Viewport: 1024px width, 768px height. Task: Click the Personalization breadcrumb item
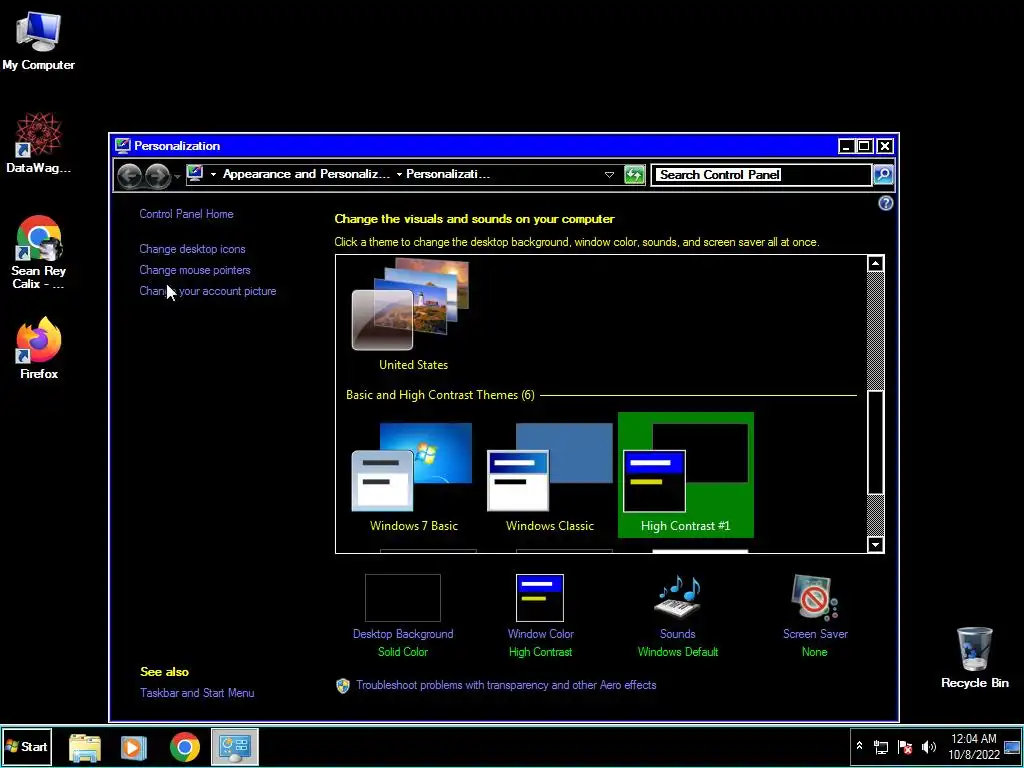[448, 174]
